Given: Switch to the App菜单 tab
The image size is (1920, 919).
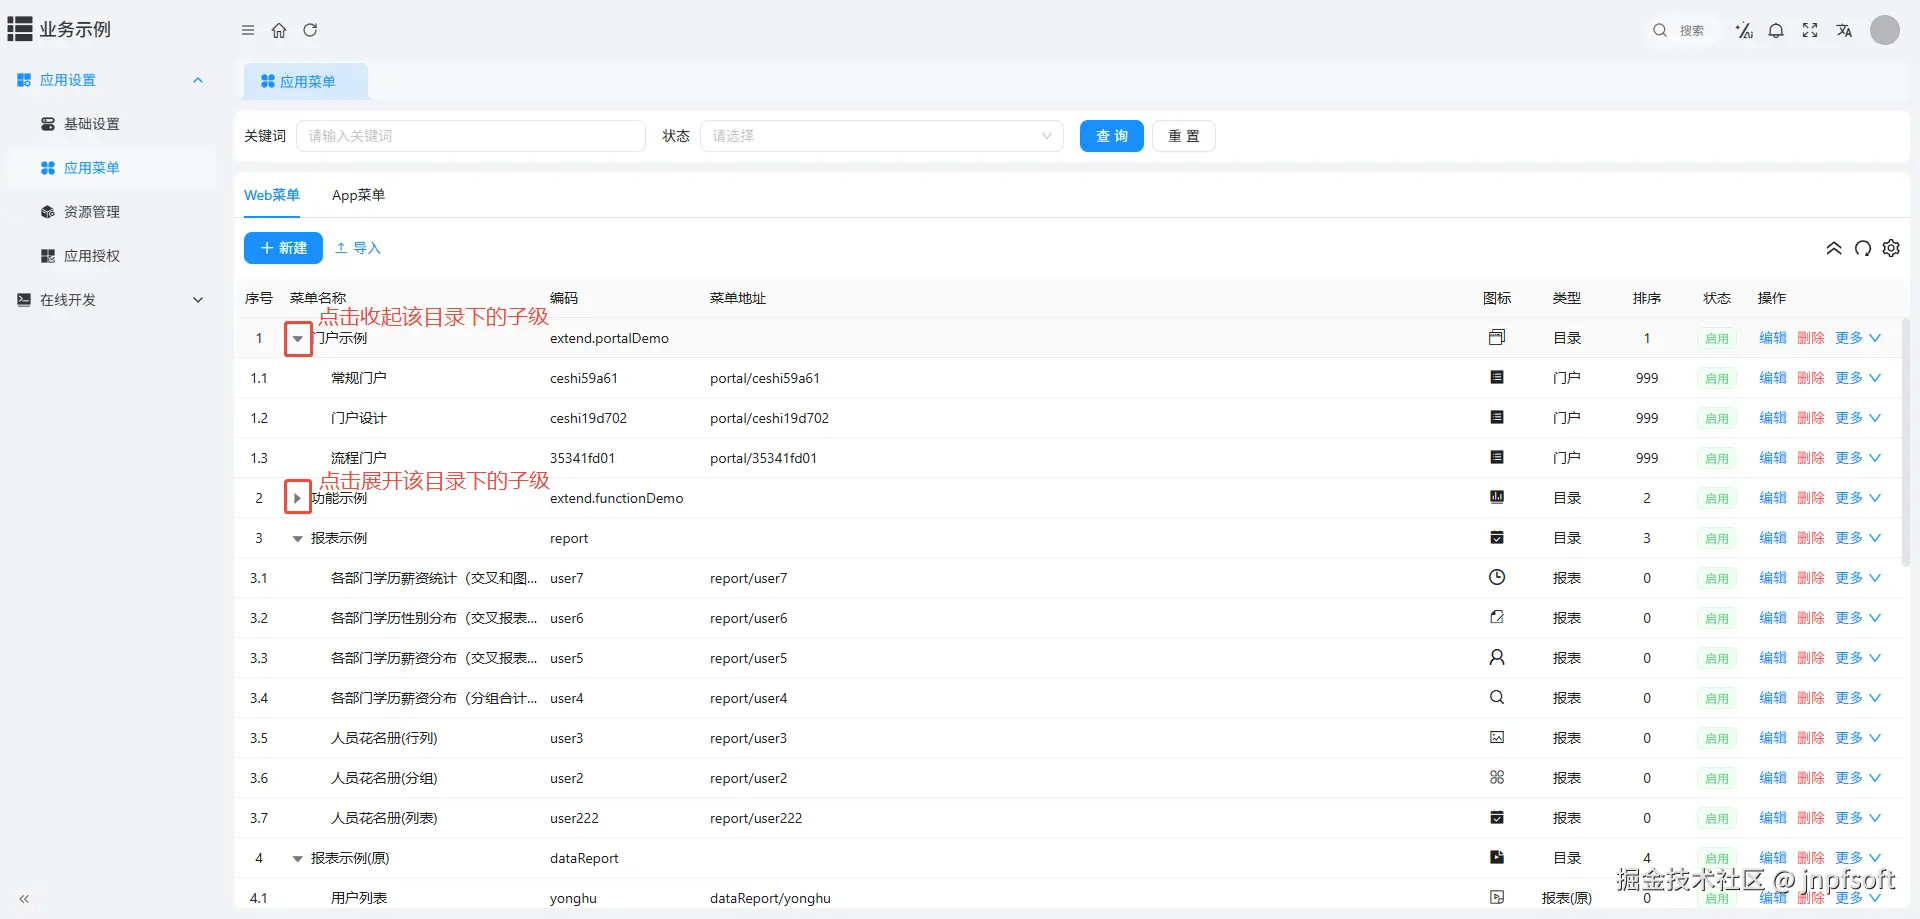Looking at the screenshot, I should point(358,195).
